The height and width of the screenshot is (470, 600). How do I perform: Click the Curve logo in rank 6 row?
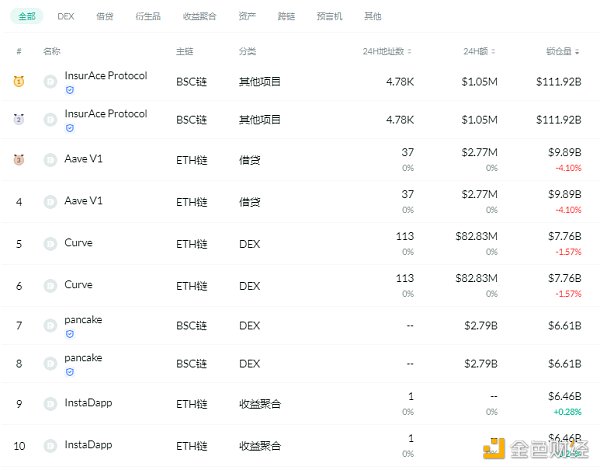[50, 286]
